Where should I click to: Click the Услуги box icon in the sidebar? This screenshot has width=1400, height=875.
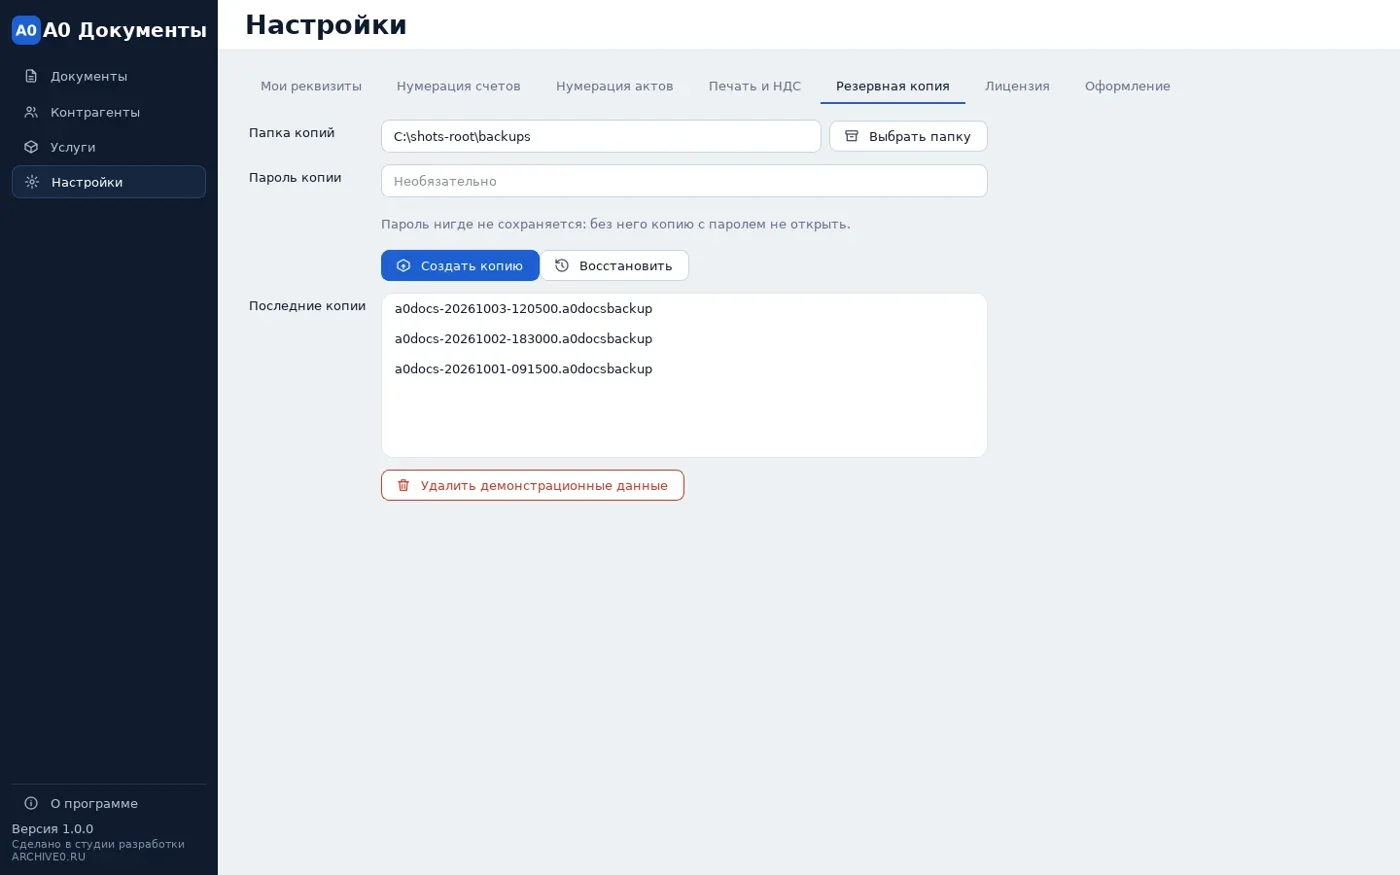coord(31,147)
